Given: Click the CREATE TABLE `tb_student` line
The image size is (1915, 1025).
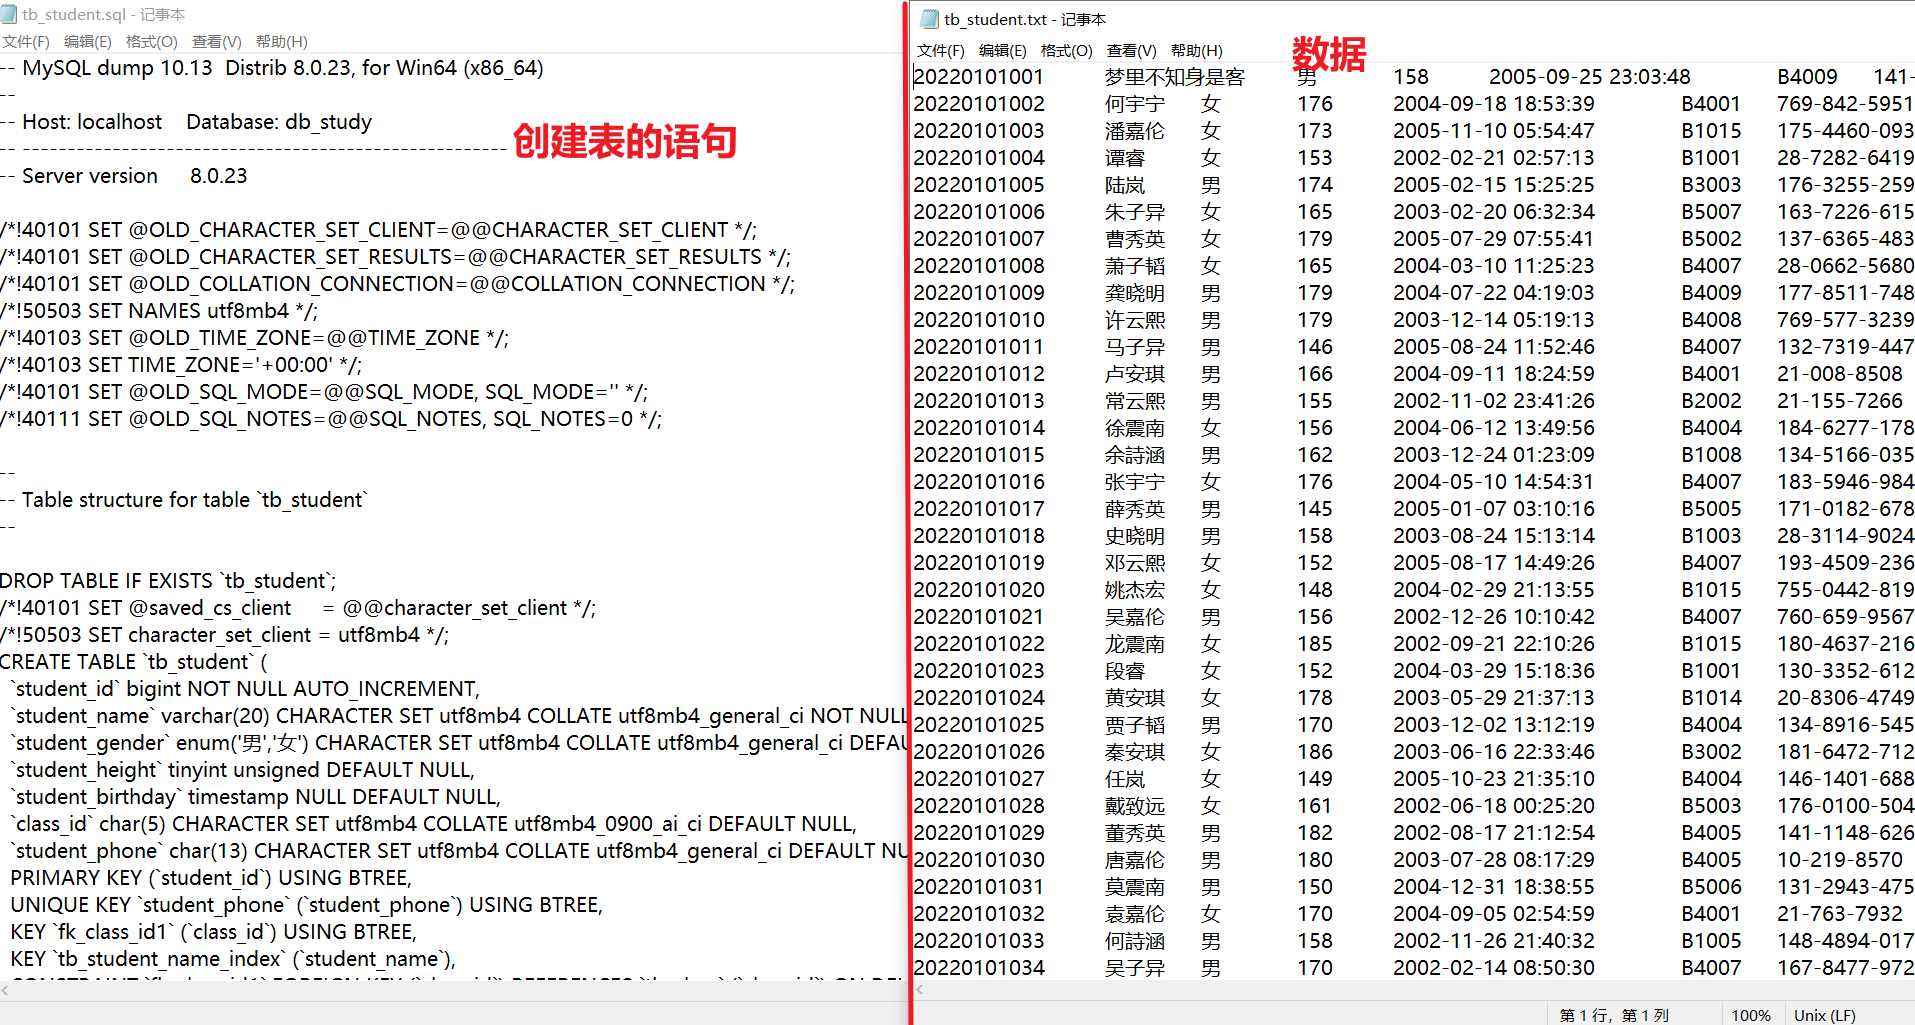Looking at the screenshot, I should (x=134, y=662).
